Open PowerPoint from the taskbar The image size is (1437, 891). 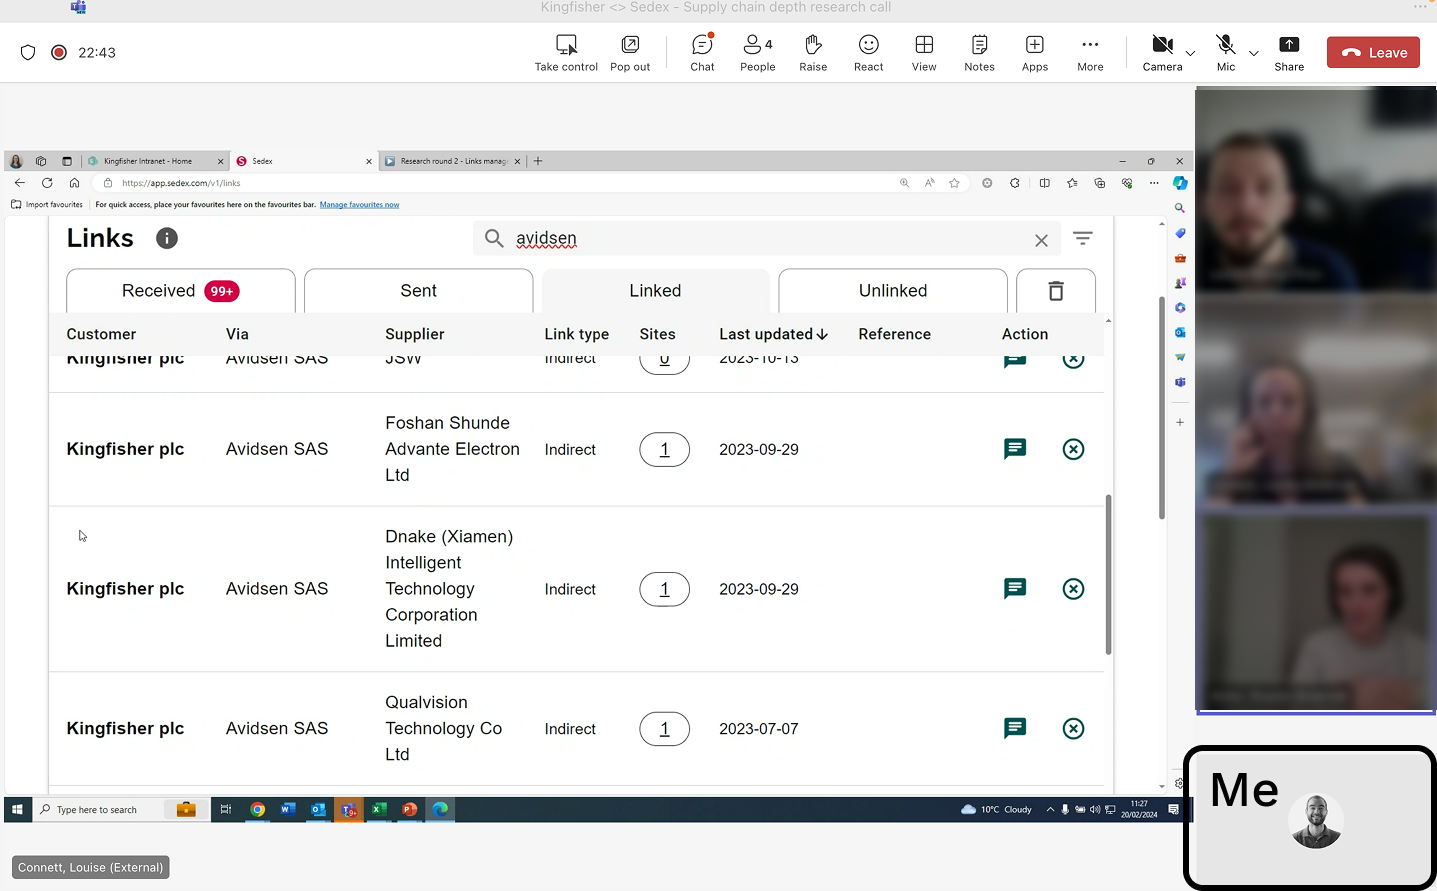(409, 809)
